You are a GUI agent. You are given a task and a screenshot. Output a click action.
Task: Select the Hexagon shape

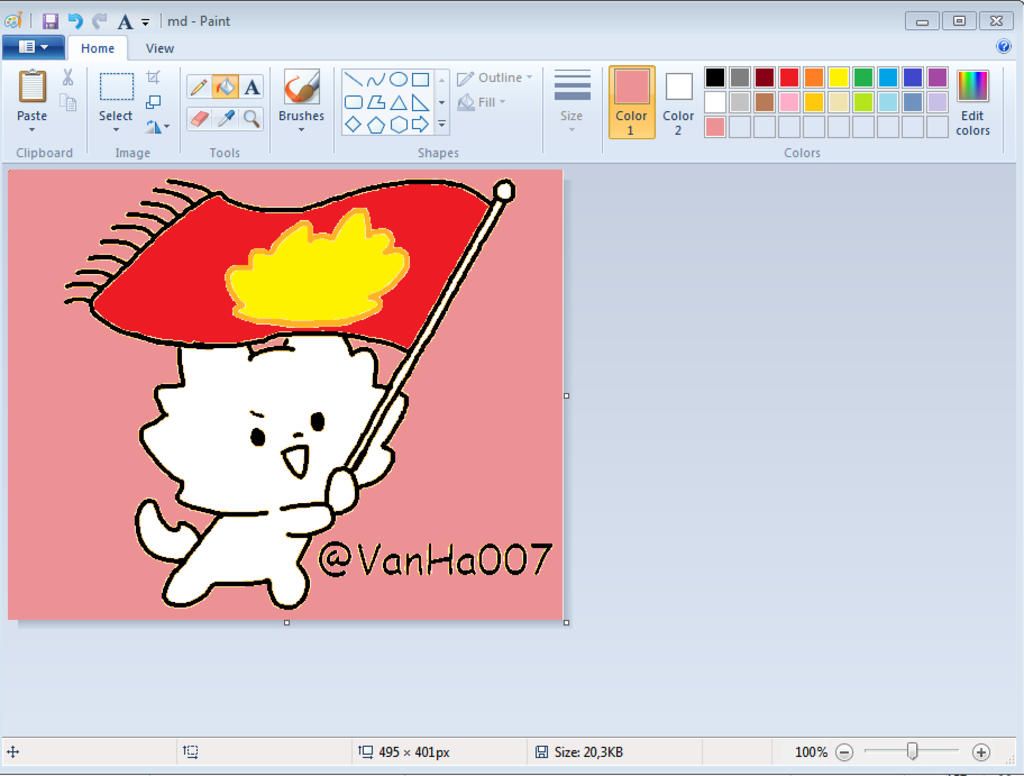pos(398,124)
